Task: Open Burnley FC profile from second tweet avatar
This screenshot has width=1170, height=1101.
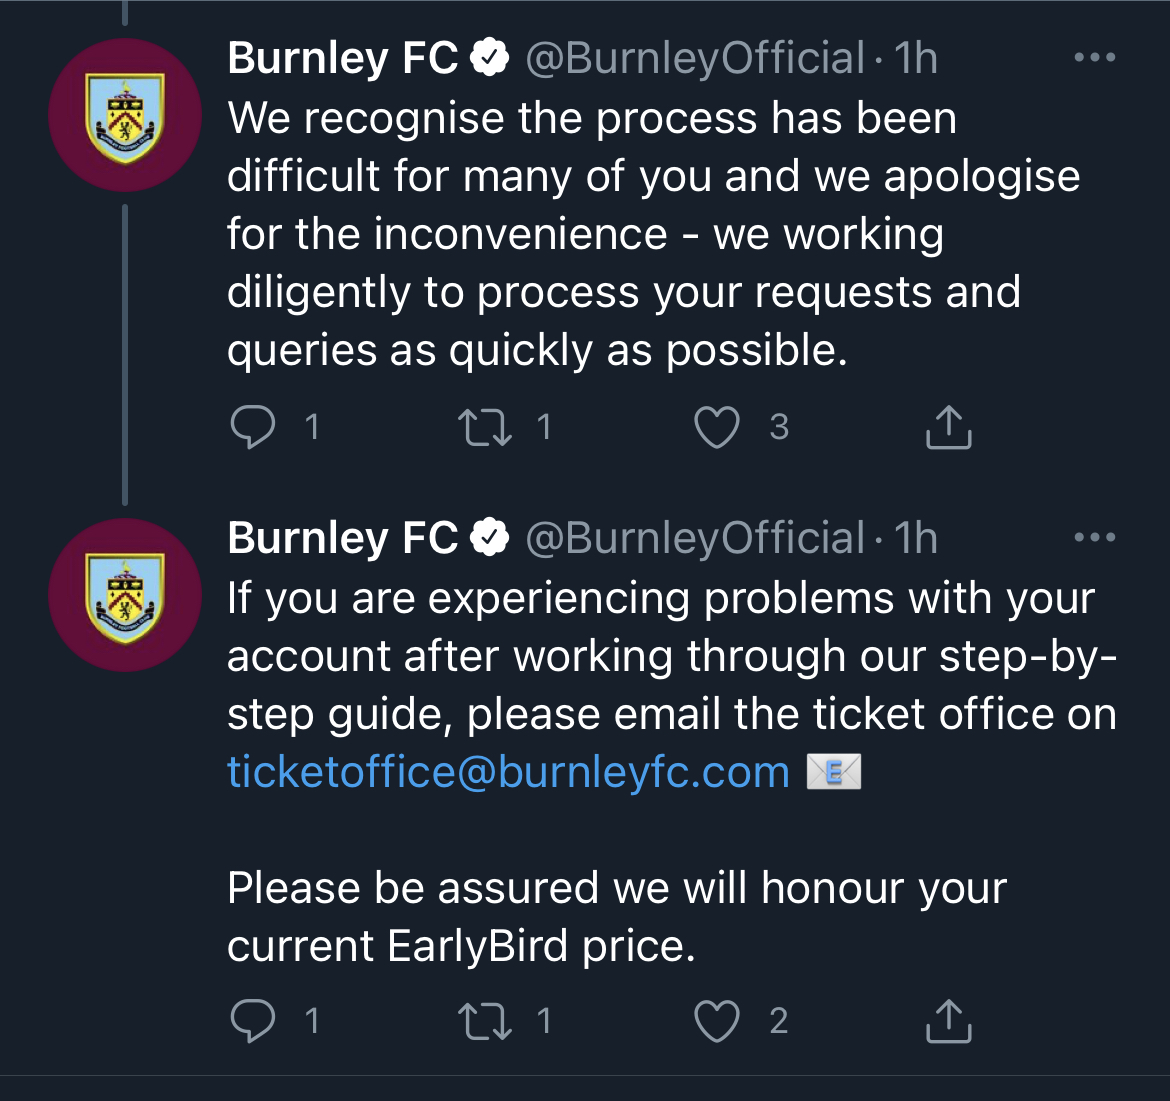Action: tap(125, 595)
